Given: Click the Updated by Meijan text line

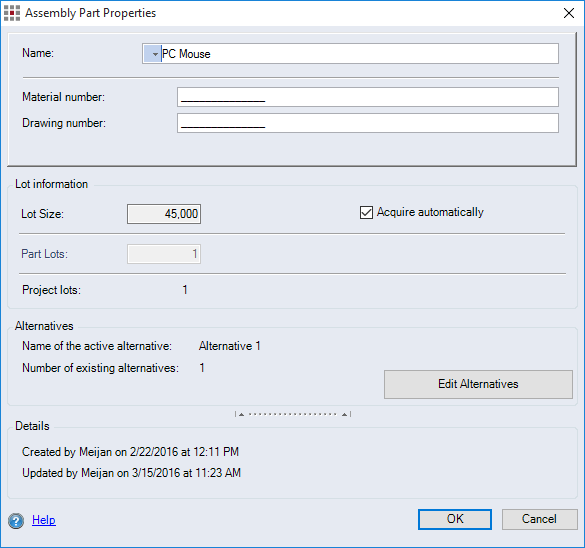Looking at the screenshot, I should tap(131, 473).
